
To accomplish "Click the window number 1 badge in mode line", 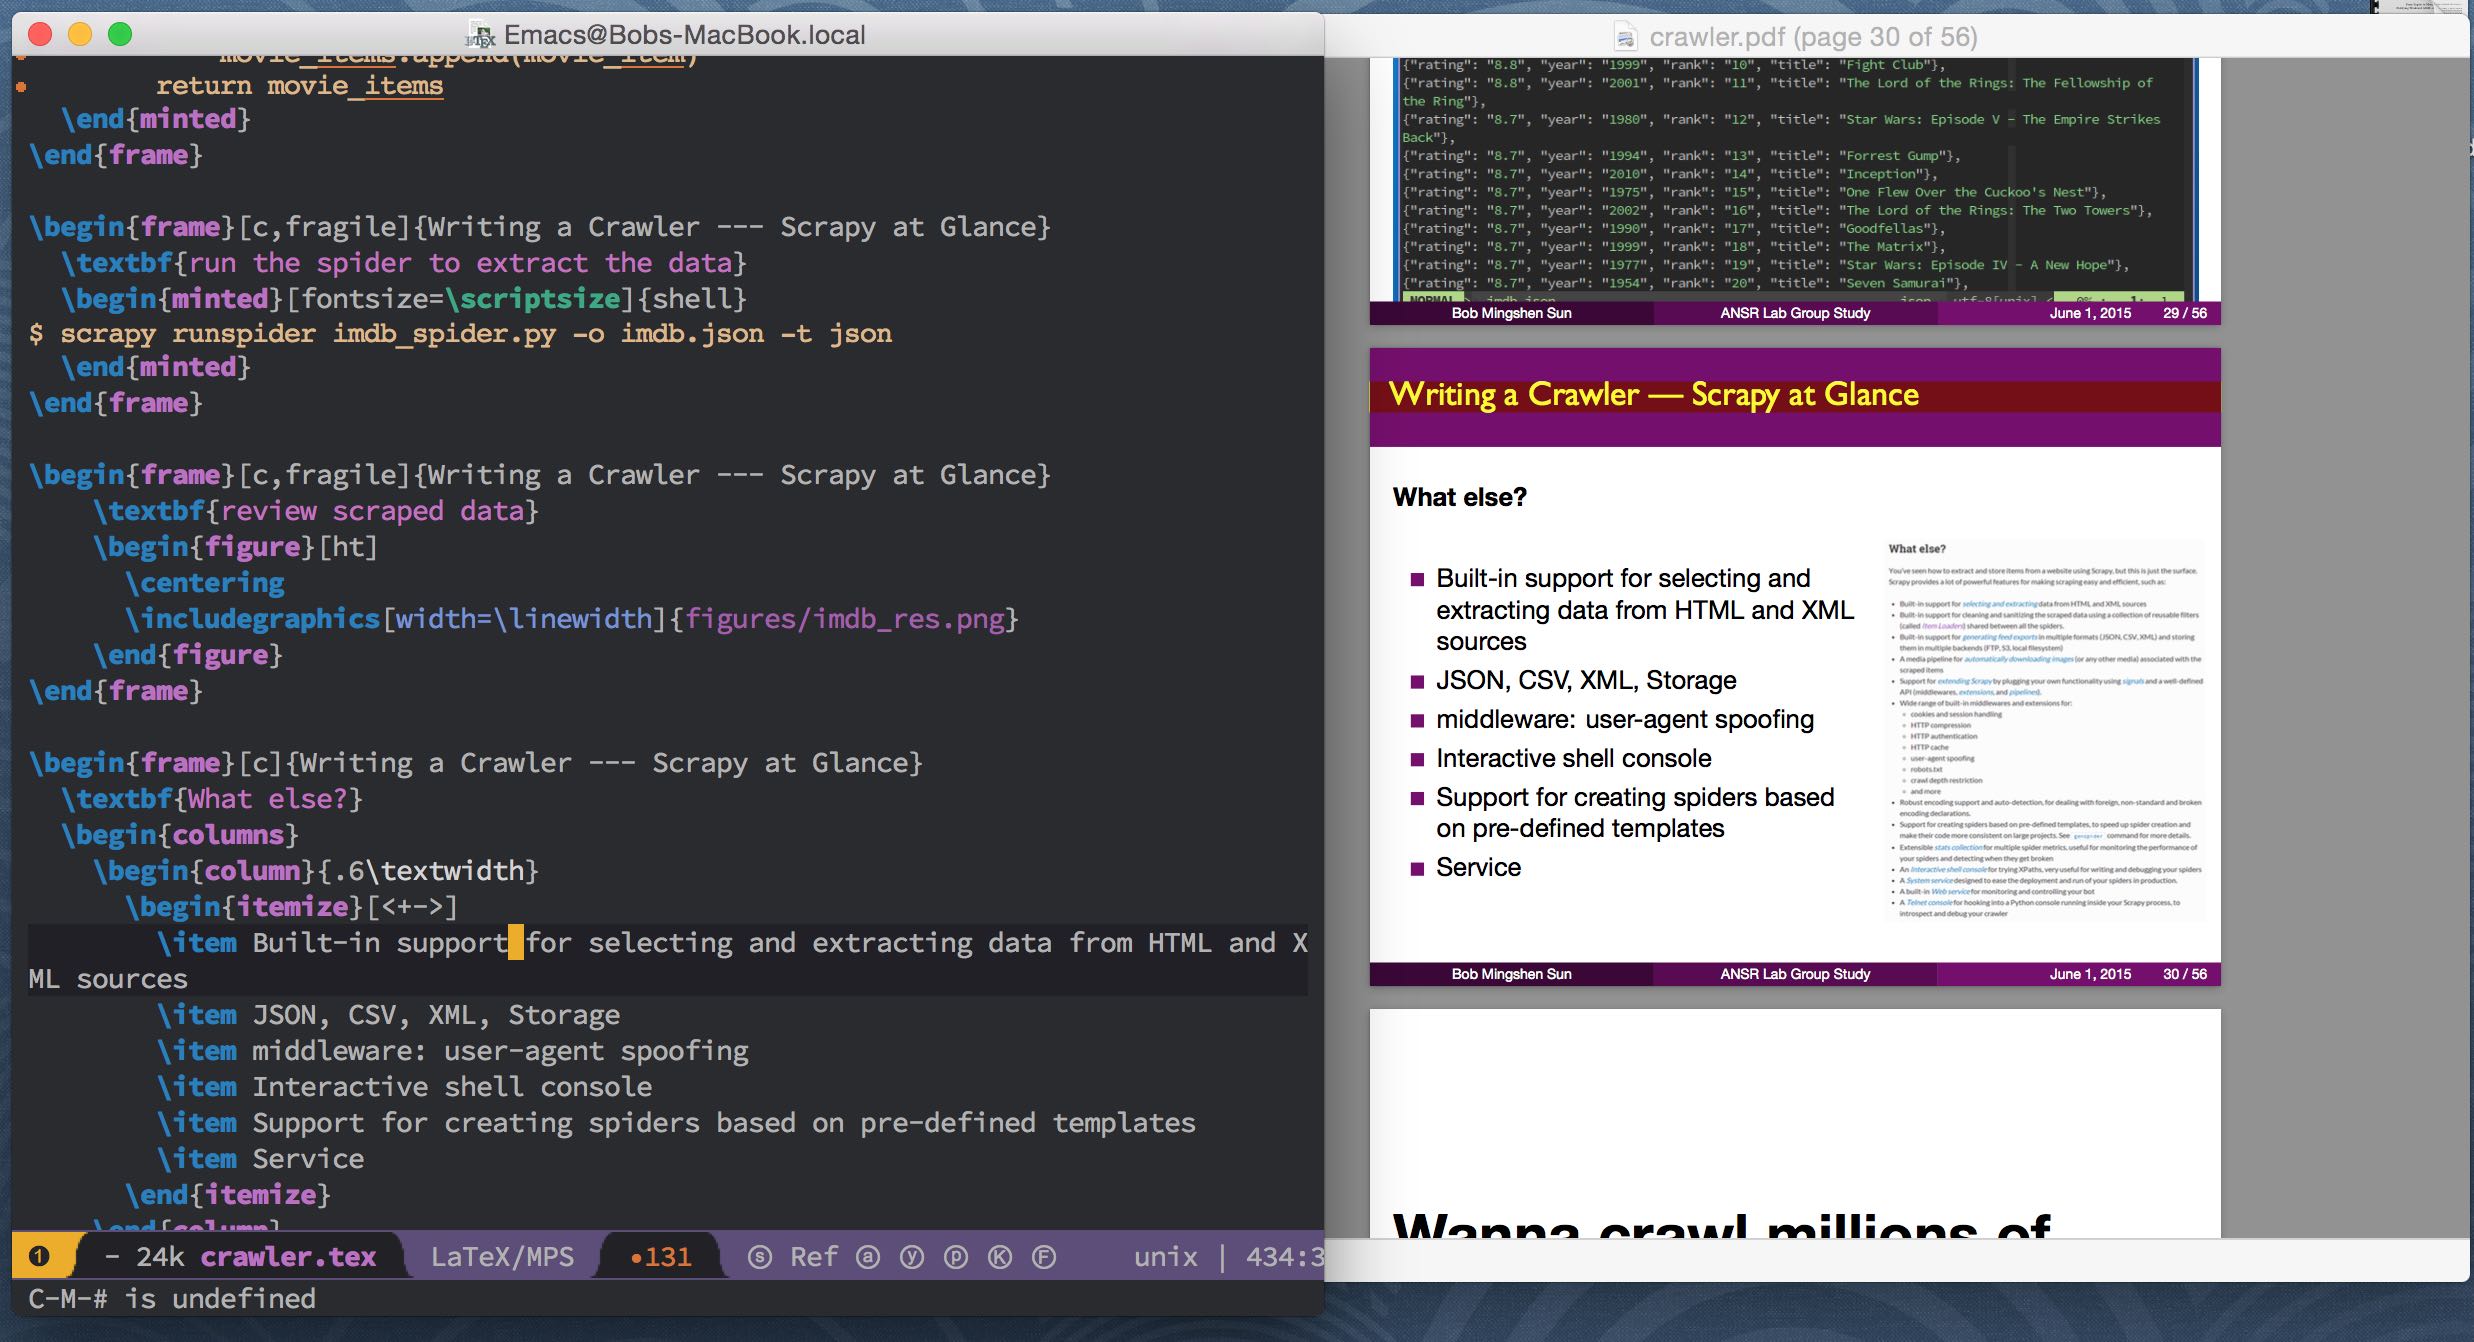I will coord(39,1256).
